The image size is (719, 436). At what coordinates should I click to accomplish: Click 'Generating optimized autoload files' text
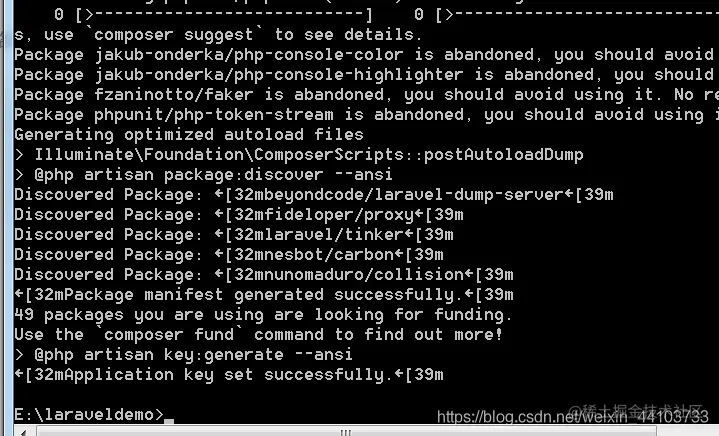(x=189, y=134)
